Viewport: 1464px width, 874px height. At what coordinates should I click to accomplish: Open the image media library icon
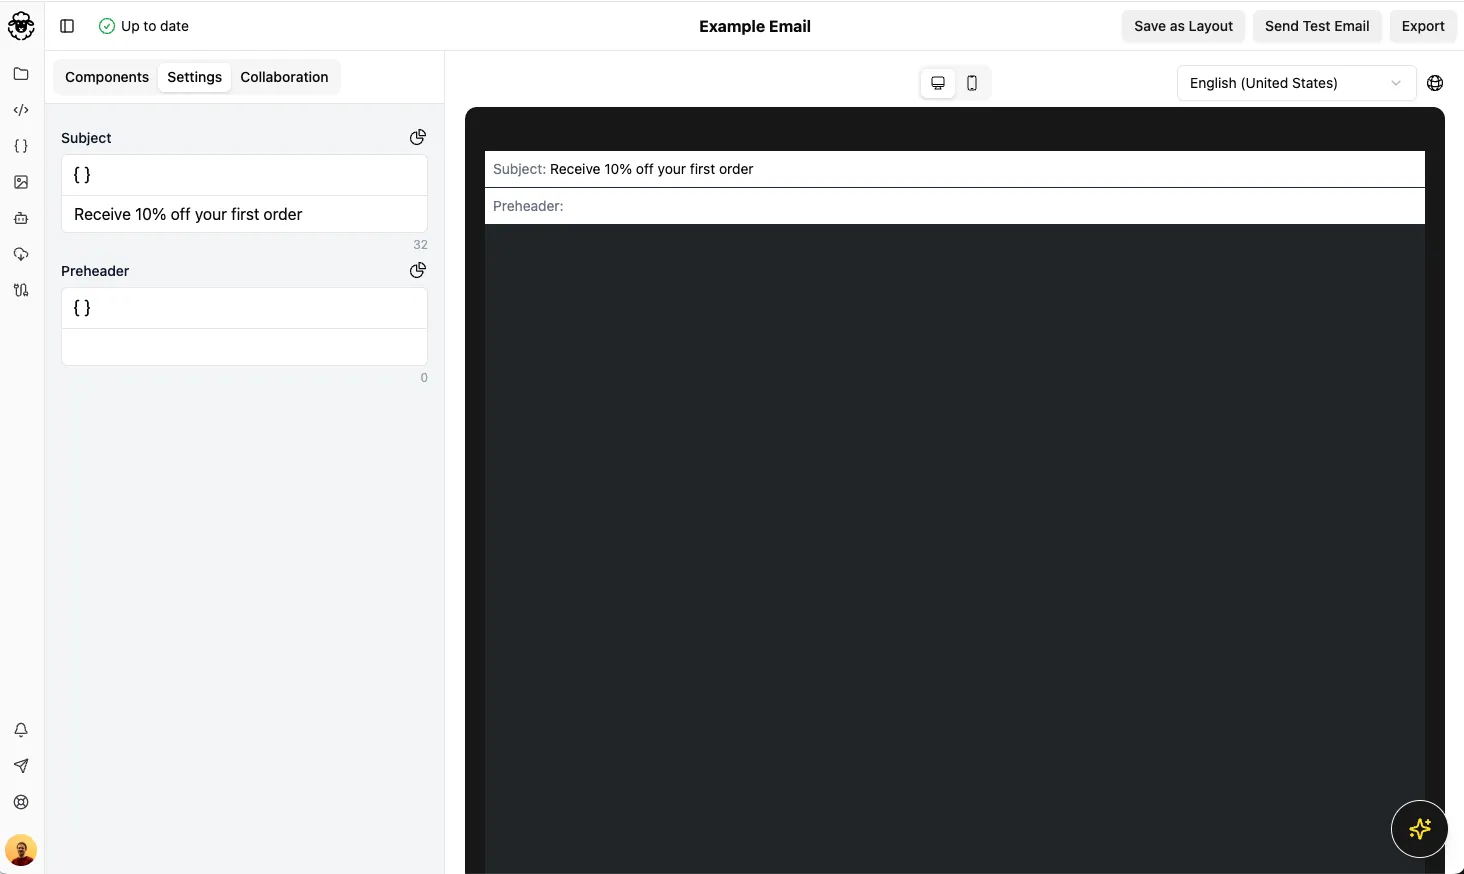(x=21, y=182)
